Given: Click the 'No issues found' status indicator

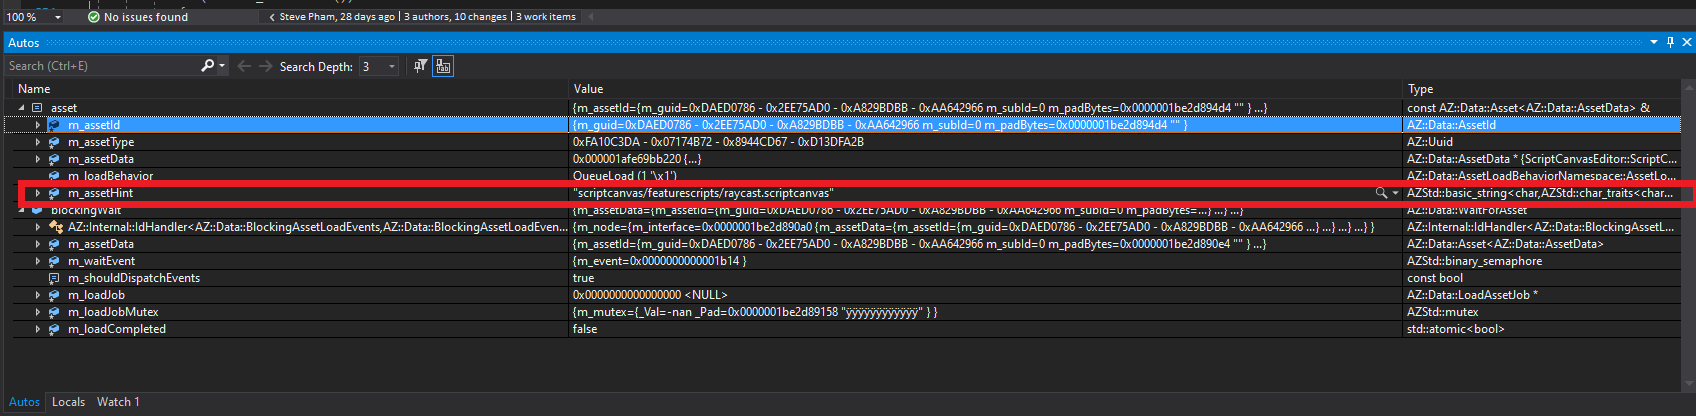Looking at the screenshot, I should [138, 17].
